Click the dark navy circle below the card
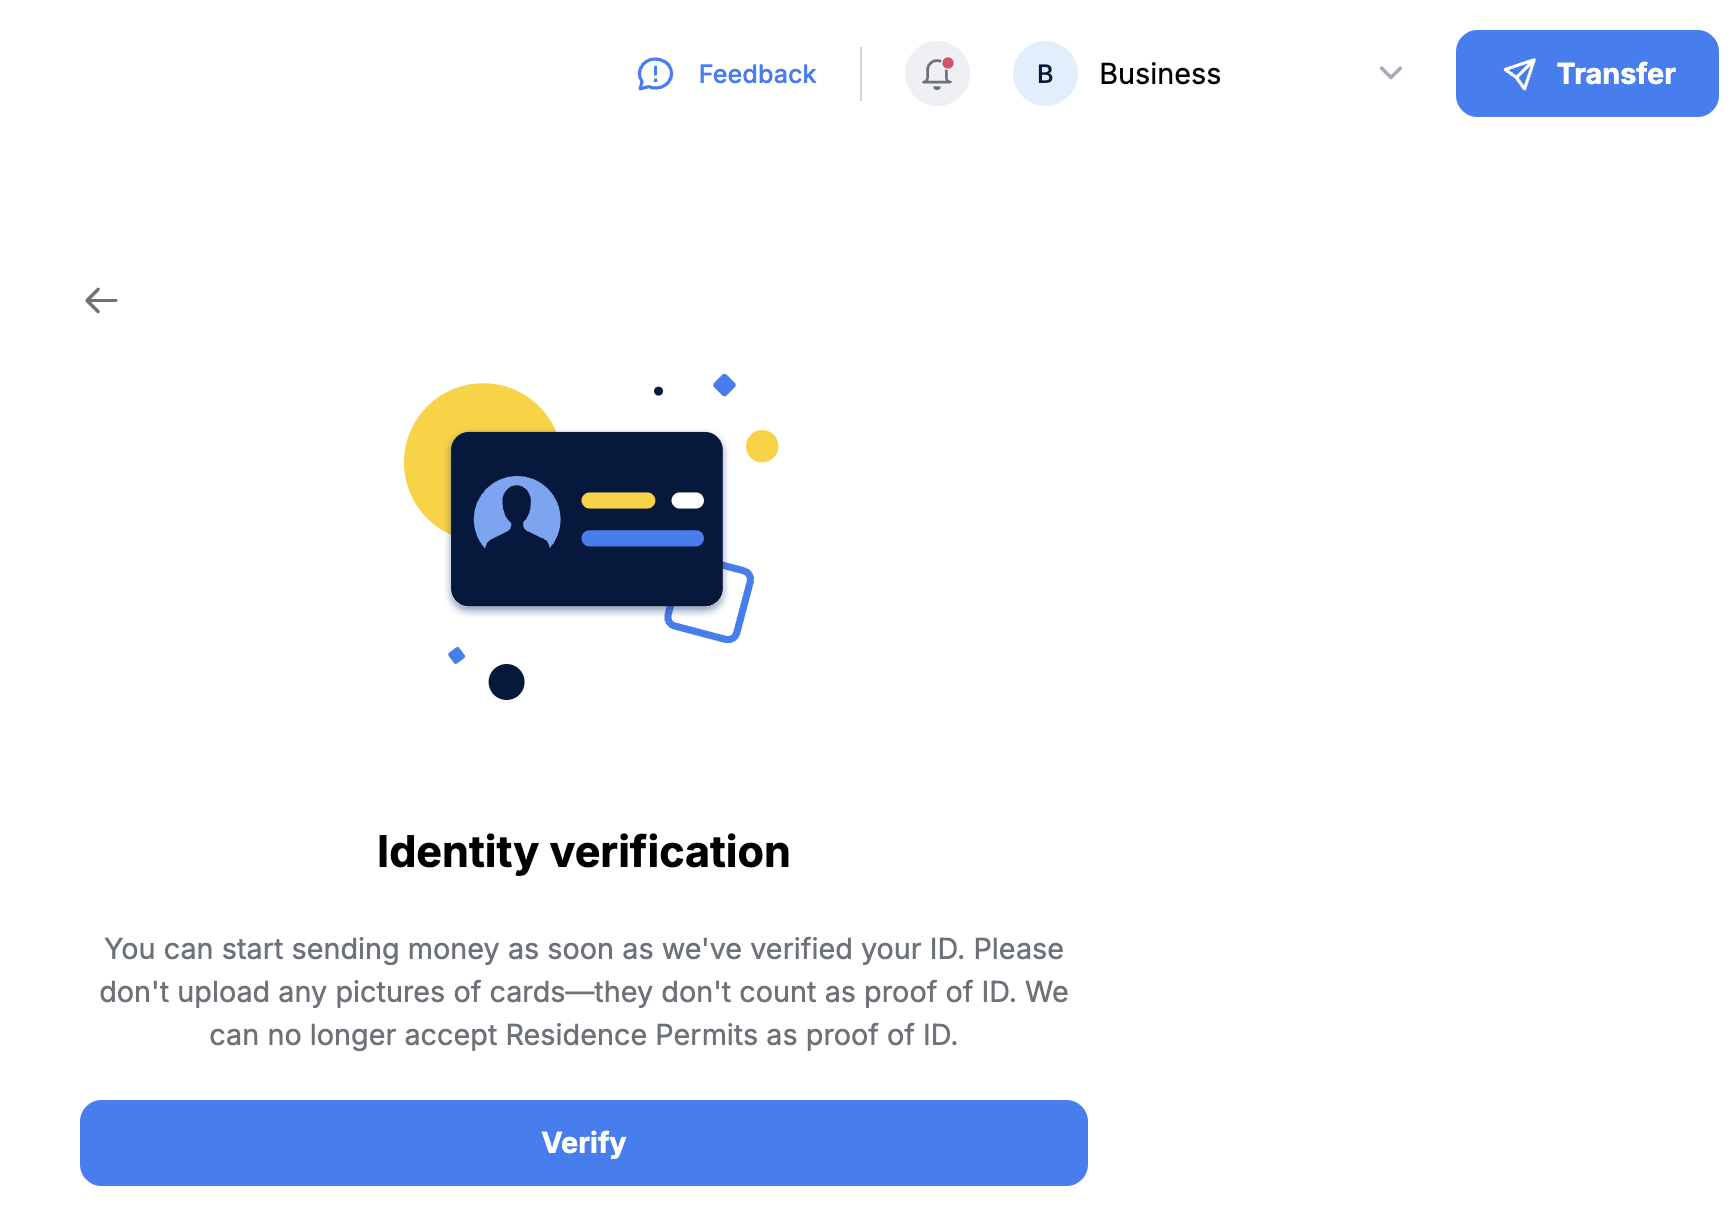Image resolution: width=1734 pixels, height=1218 pixels. pos(506,682)
